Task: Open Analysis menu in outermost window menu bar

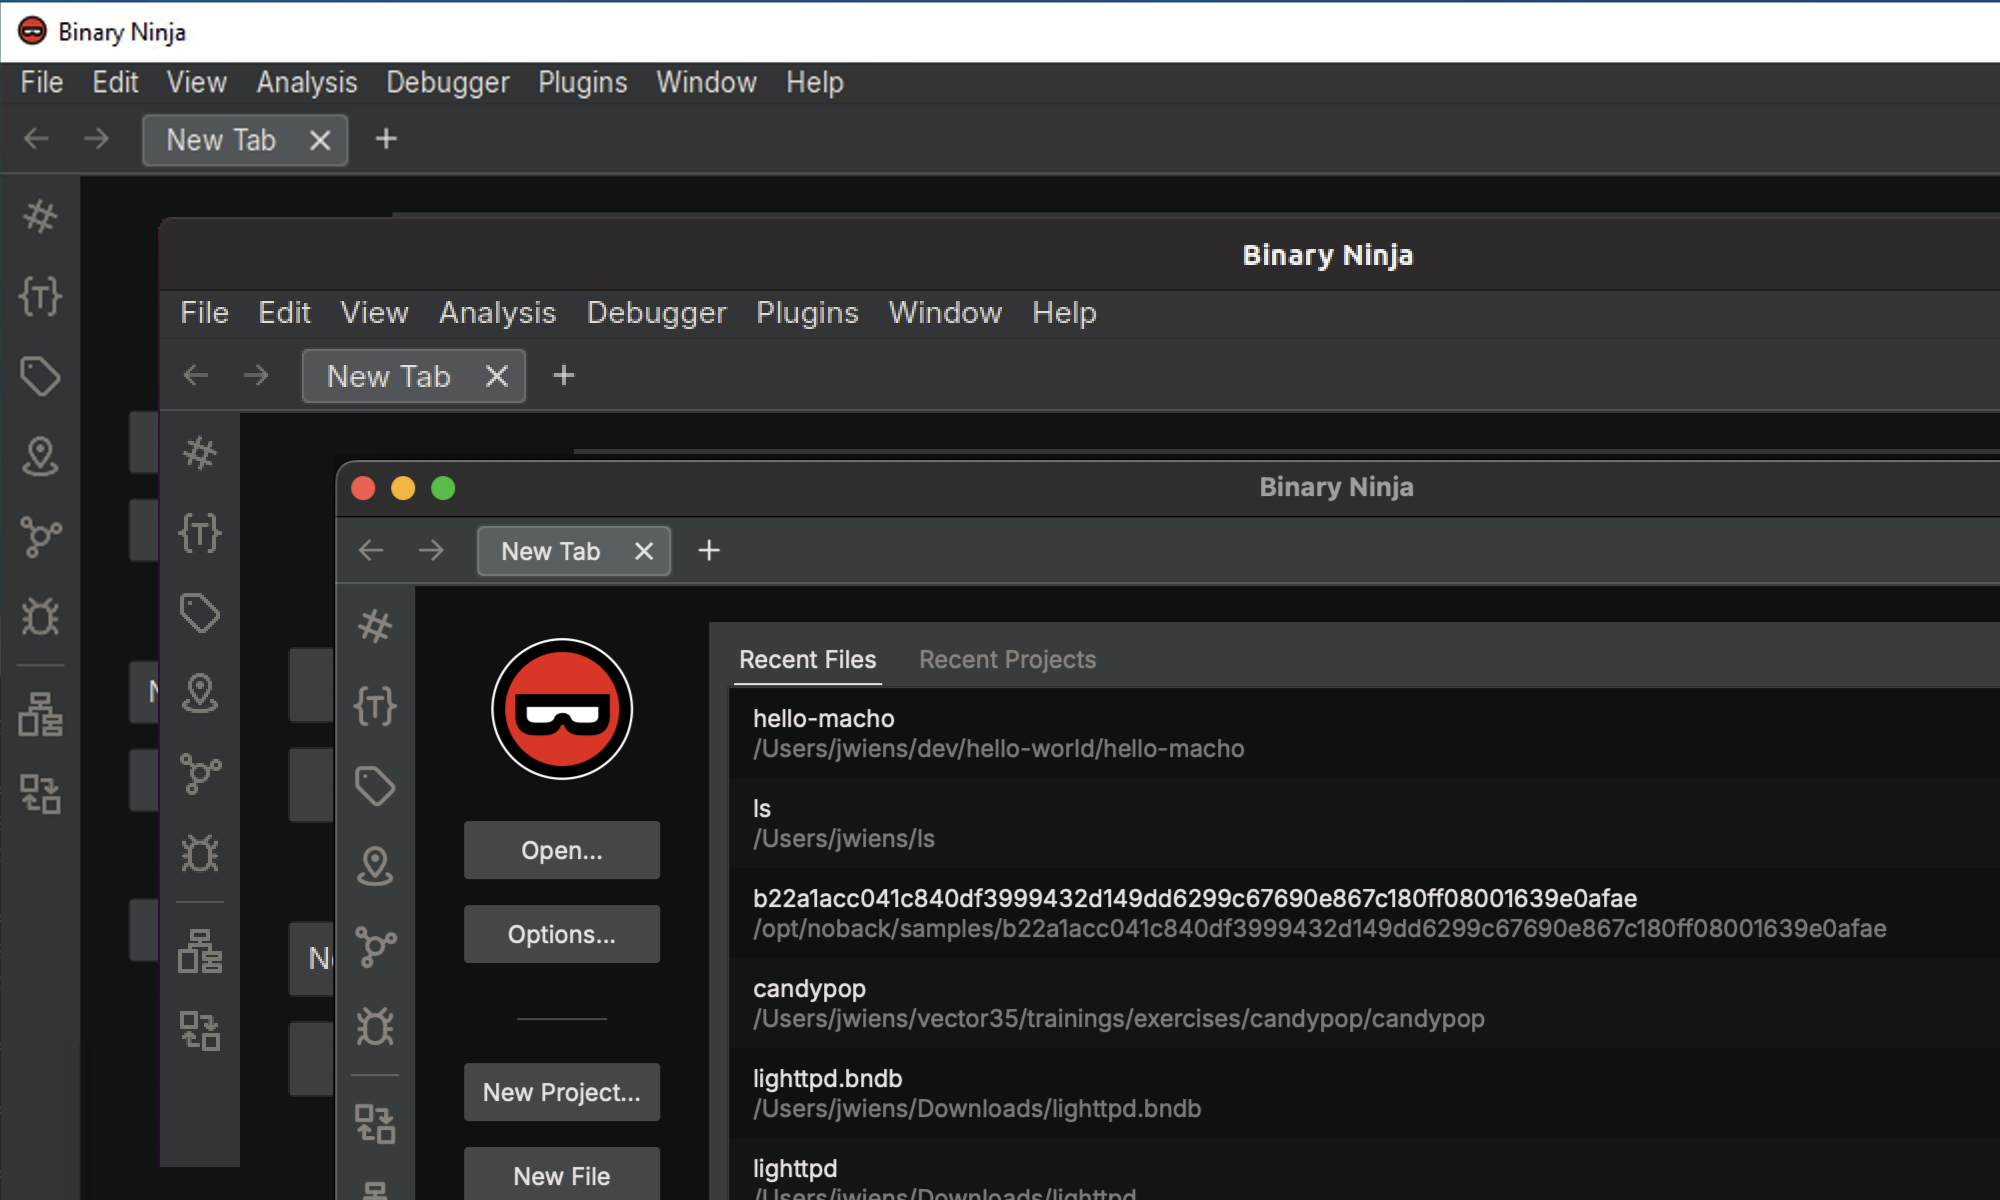Action: click(306, 82)
